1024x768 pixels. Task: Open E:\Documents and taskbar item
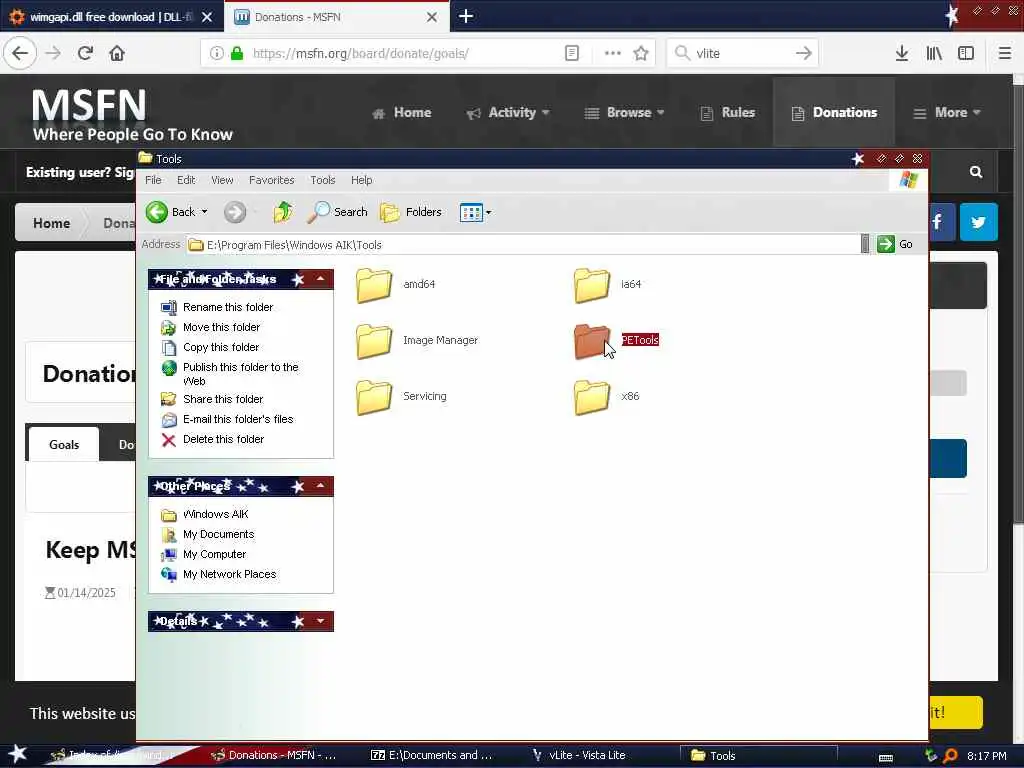coord(432,755)
